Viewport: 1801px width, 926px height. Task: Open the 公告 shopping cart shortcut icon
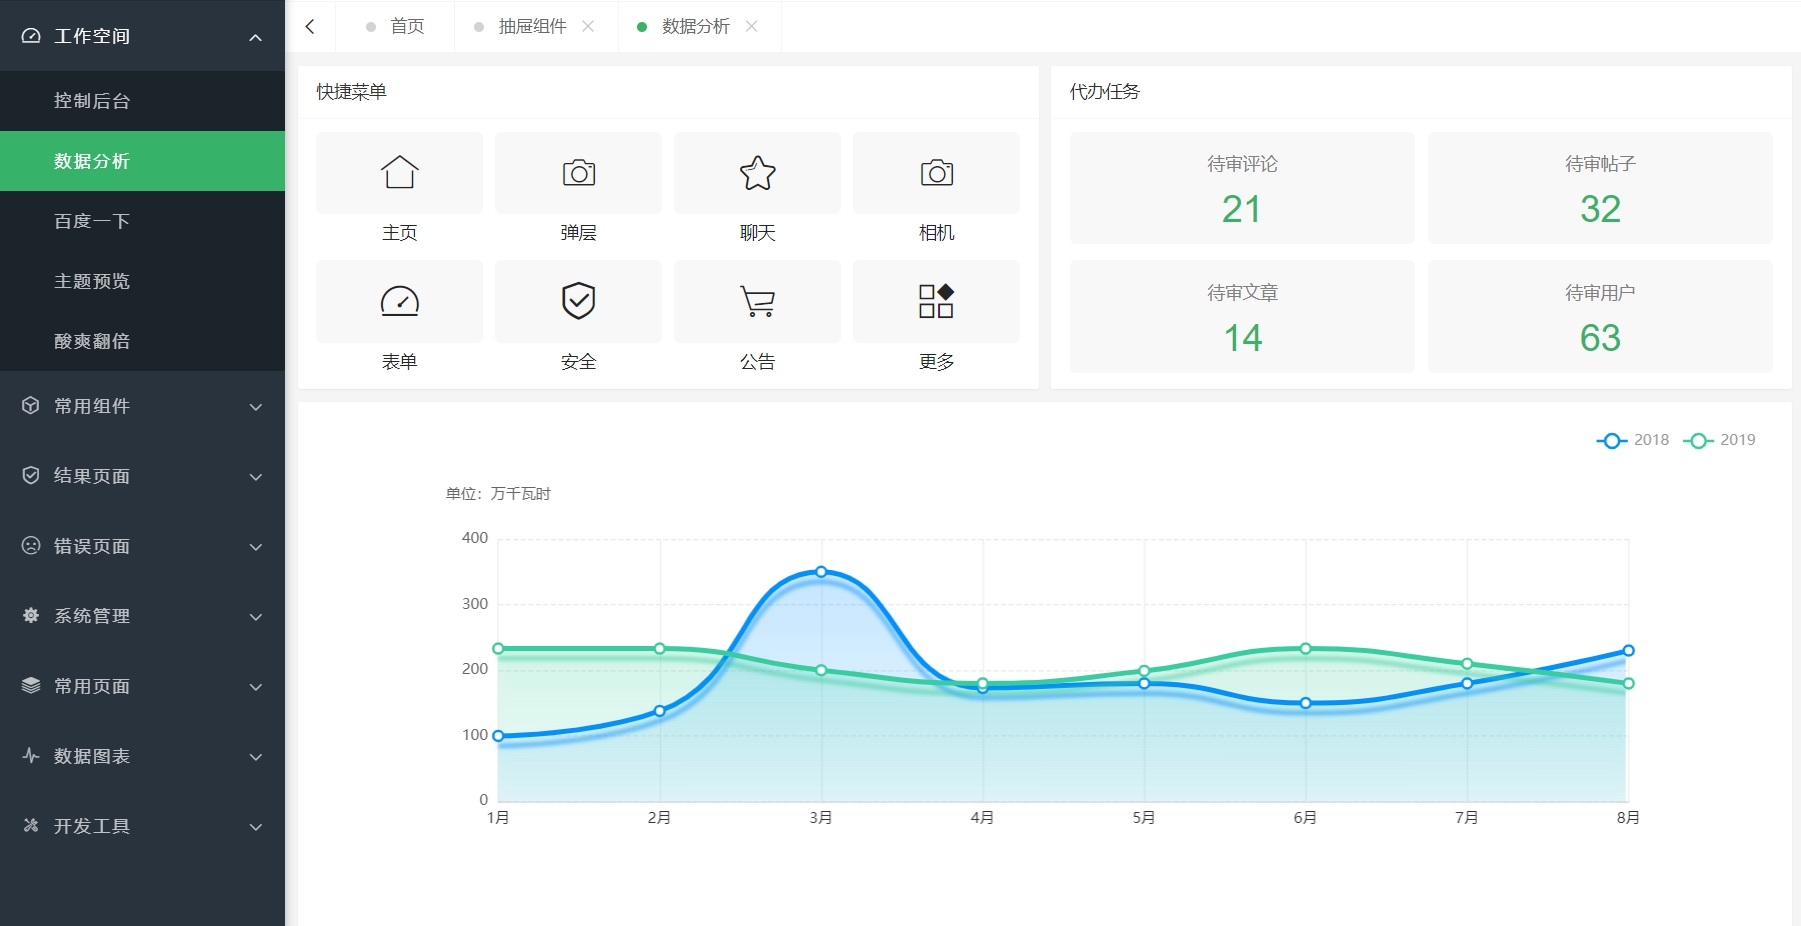(757, 301)
